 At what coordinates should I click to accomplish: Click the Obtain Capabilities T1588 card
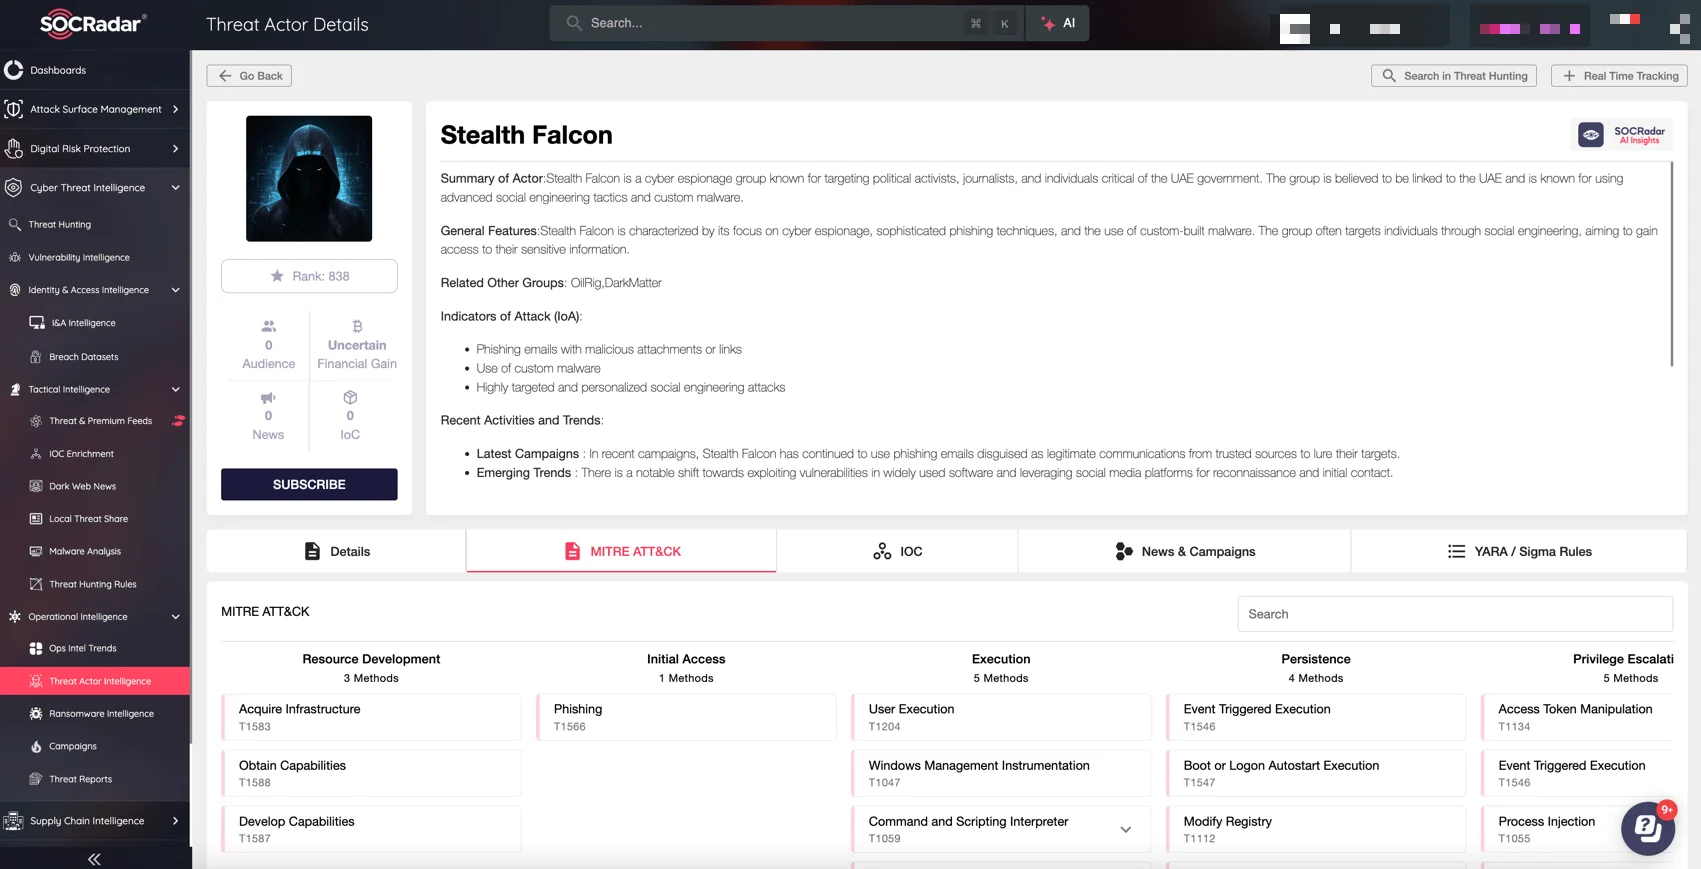coord(371,773)
